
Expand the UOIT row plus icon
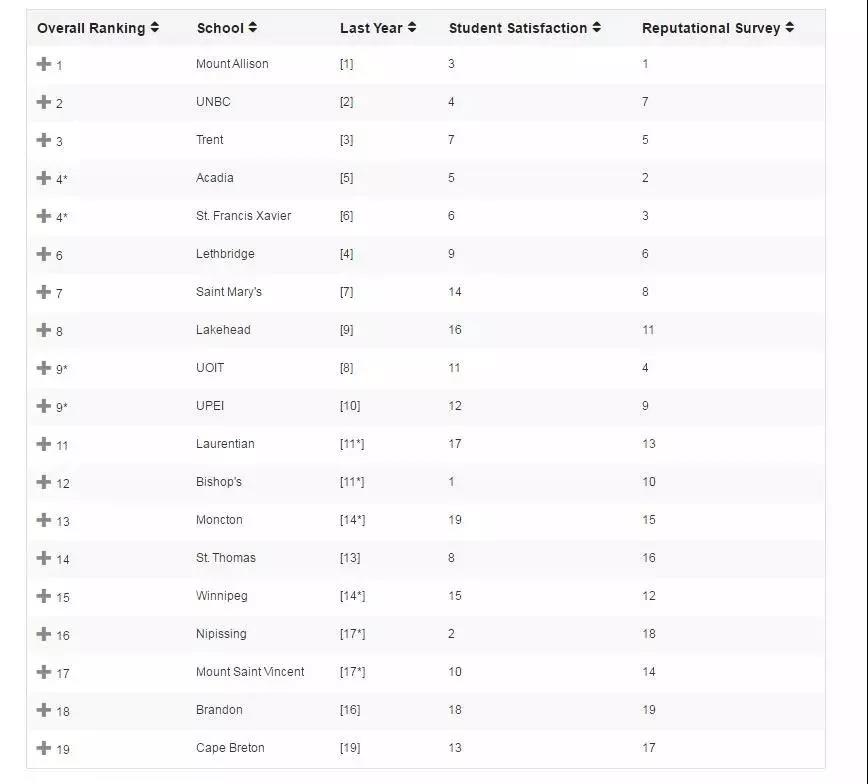(43, 368)
